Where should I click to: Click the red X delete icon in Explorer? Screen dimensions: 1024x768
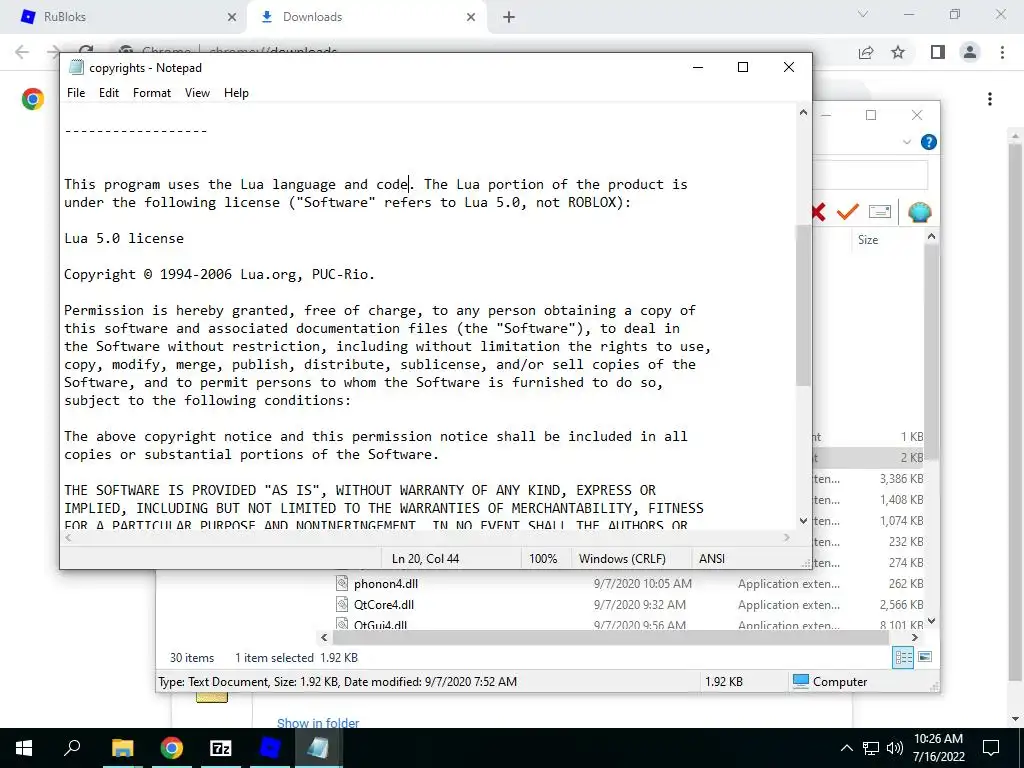pyautogui.click(x=819, y=212)
